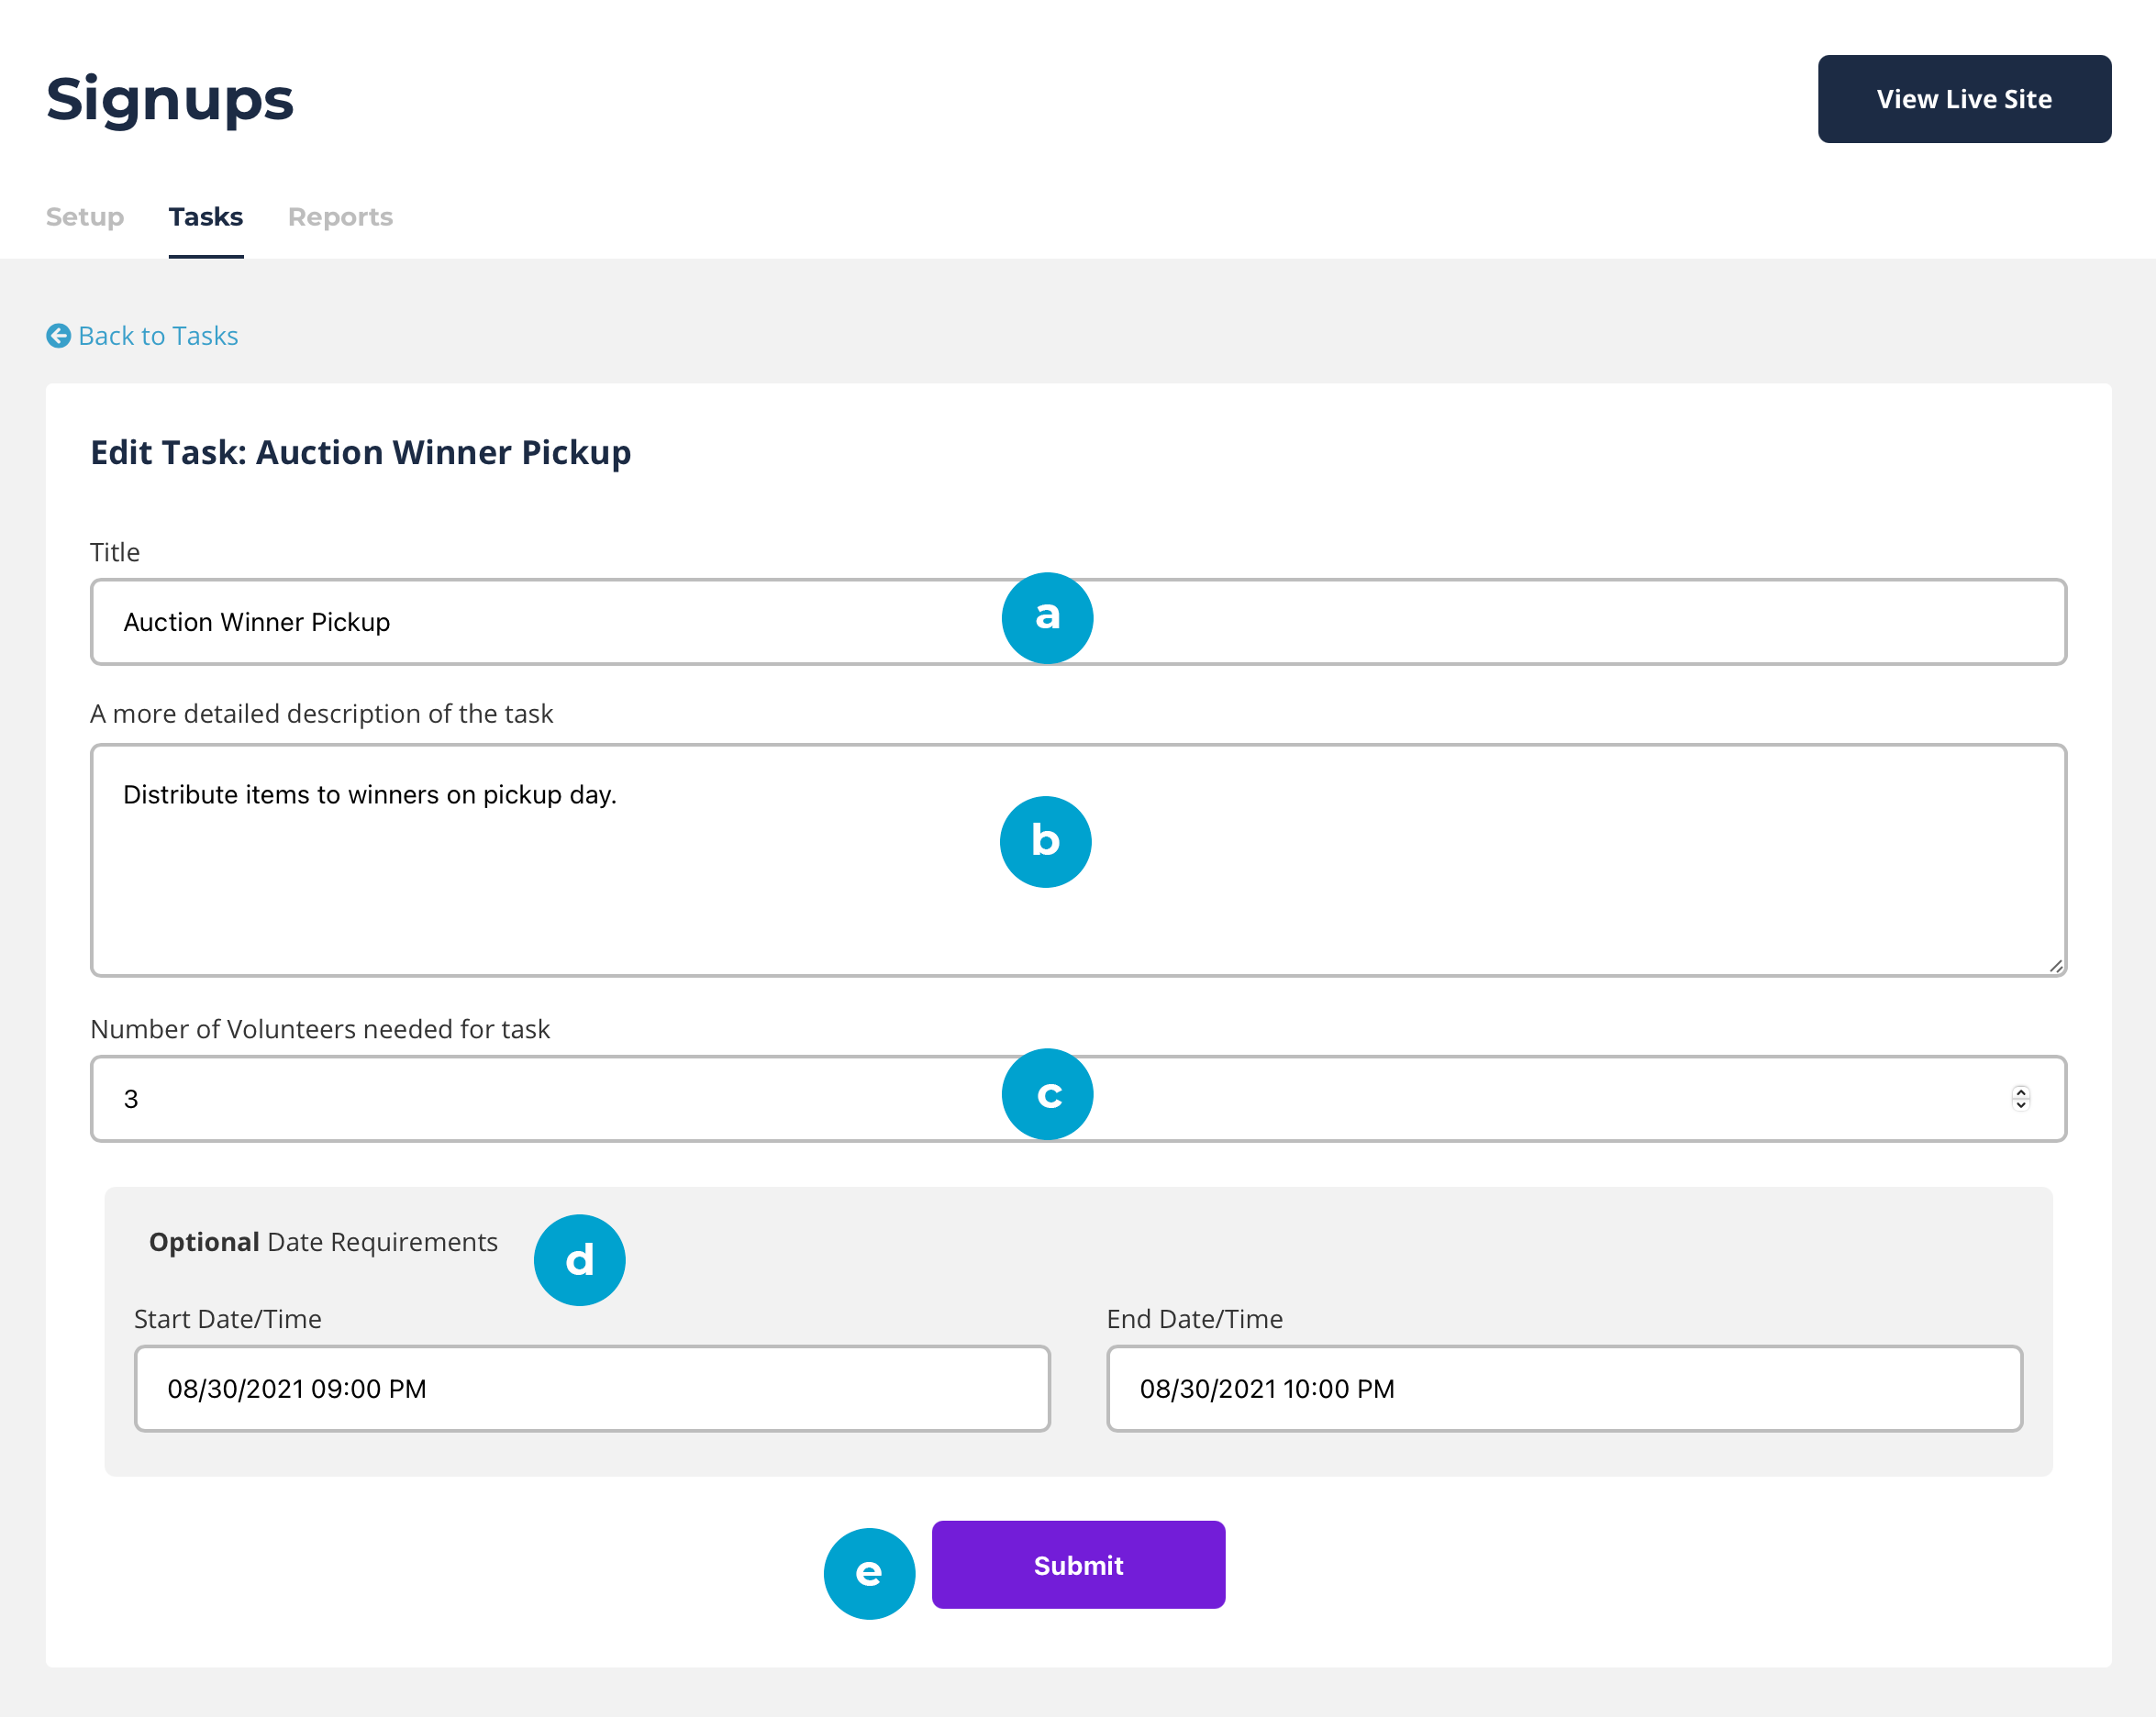2156x1717 pixels.
Task: Open the Start Date/Time field
Action: coord(592,1388)
